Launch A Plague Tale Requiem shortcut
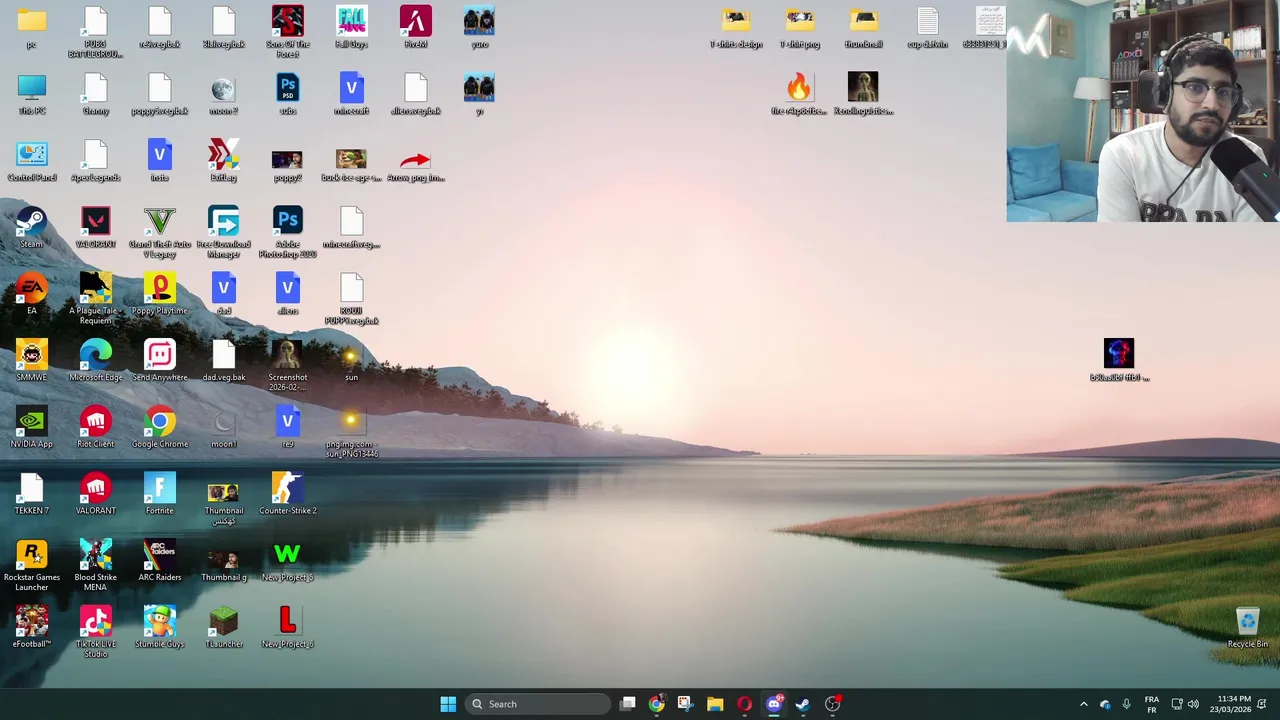The height and width of the screenshot is (720, 1280). 96,299
